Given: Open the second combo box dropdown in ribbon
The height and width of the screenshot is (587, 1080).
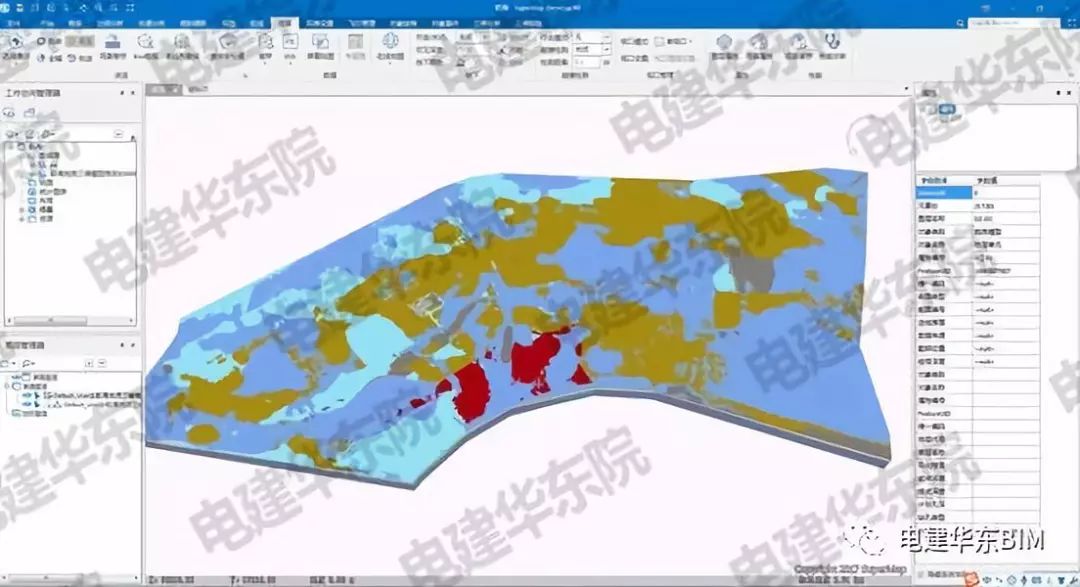Looking at the screenshot, I should point(606,50).
